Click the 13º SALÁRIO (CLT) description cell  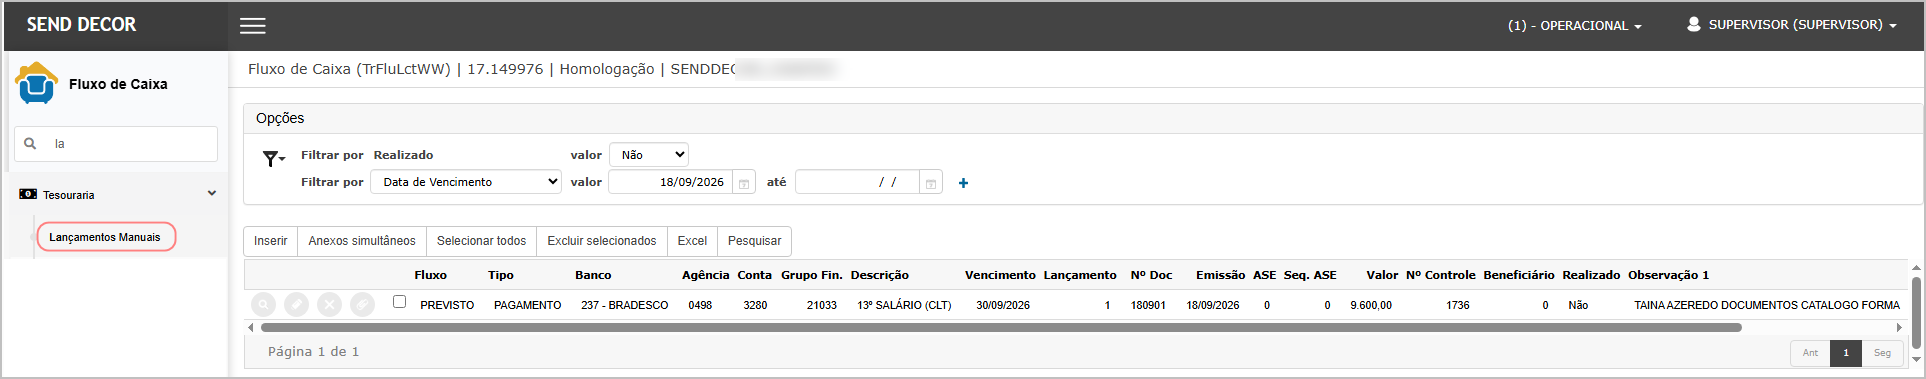point(904,305)
